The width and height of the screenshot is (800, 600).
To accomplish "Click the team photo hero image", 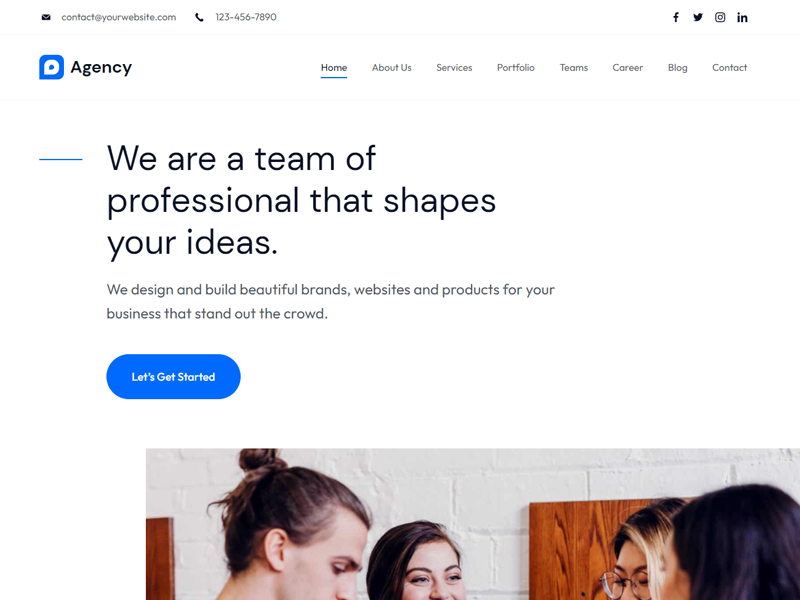I will point(473,524).
